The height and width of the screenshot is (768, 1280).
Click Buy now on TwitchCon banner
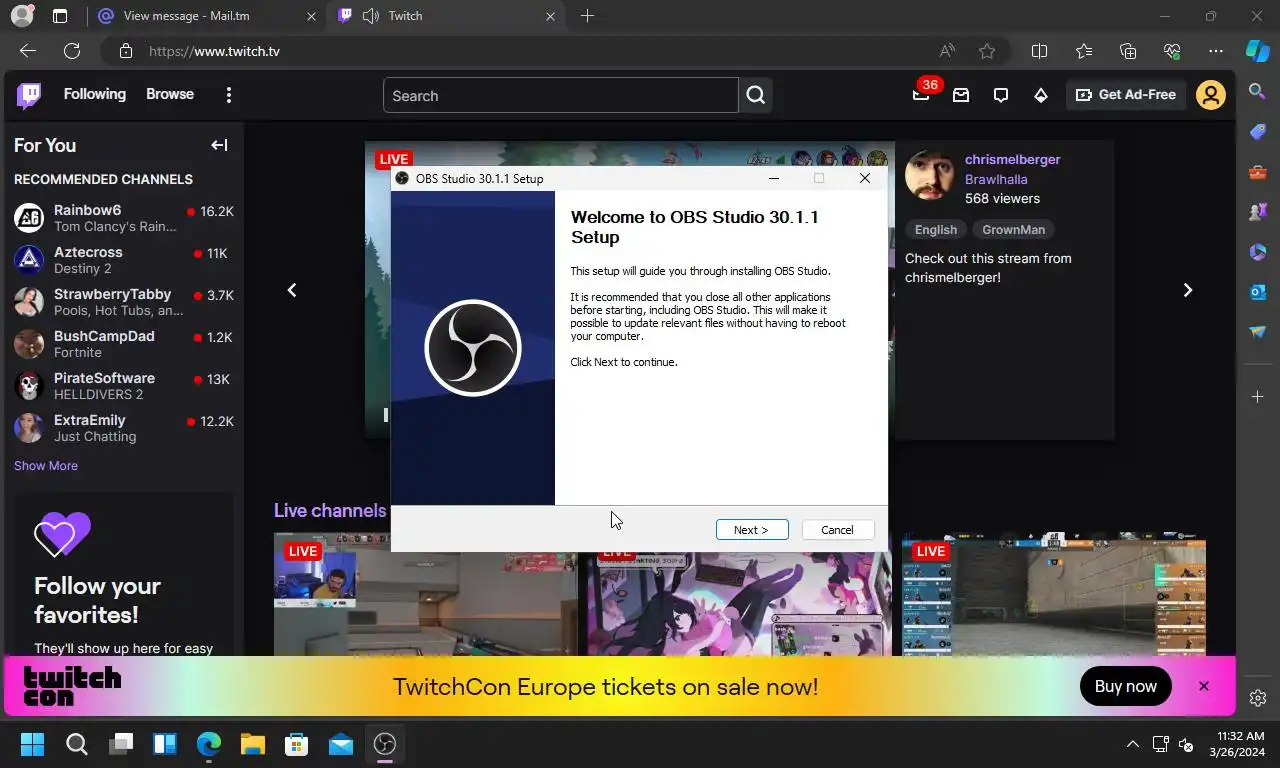[1125, 686]
